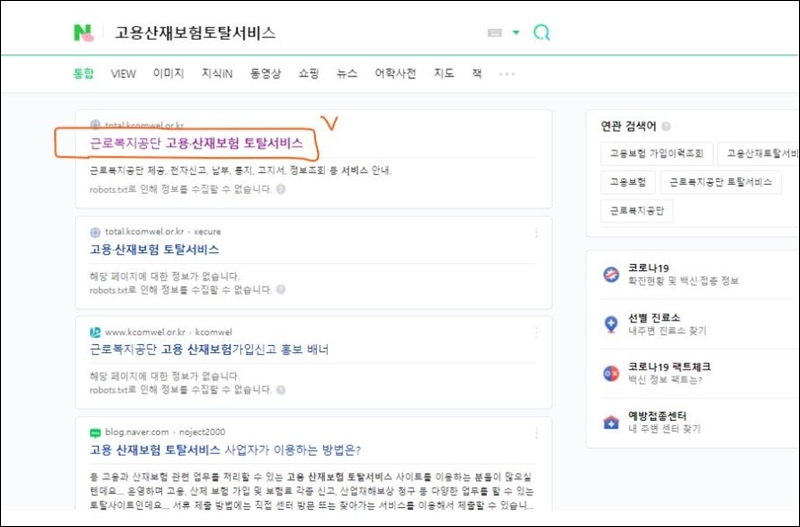The height and width of the screenshot is (527, 800).
Task: Open the Naver logo home icon
Action: 83,33
